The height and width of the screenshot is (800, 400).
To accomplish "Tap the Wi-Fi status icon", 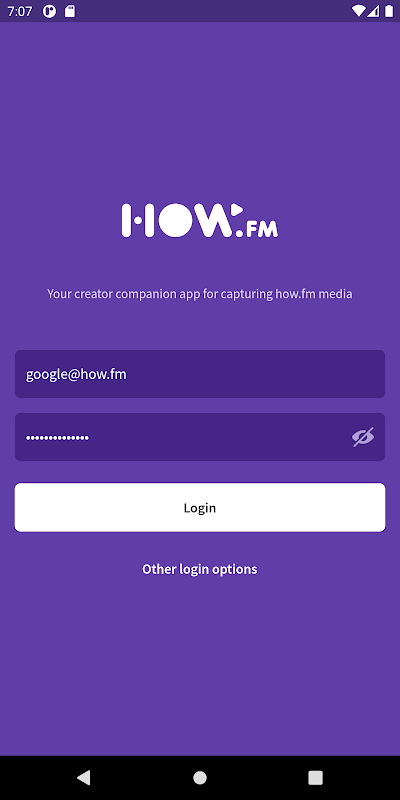I will (x=359, y=11).
